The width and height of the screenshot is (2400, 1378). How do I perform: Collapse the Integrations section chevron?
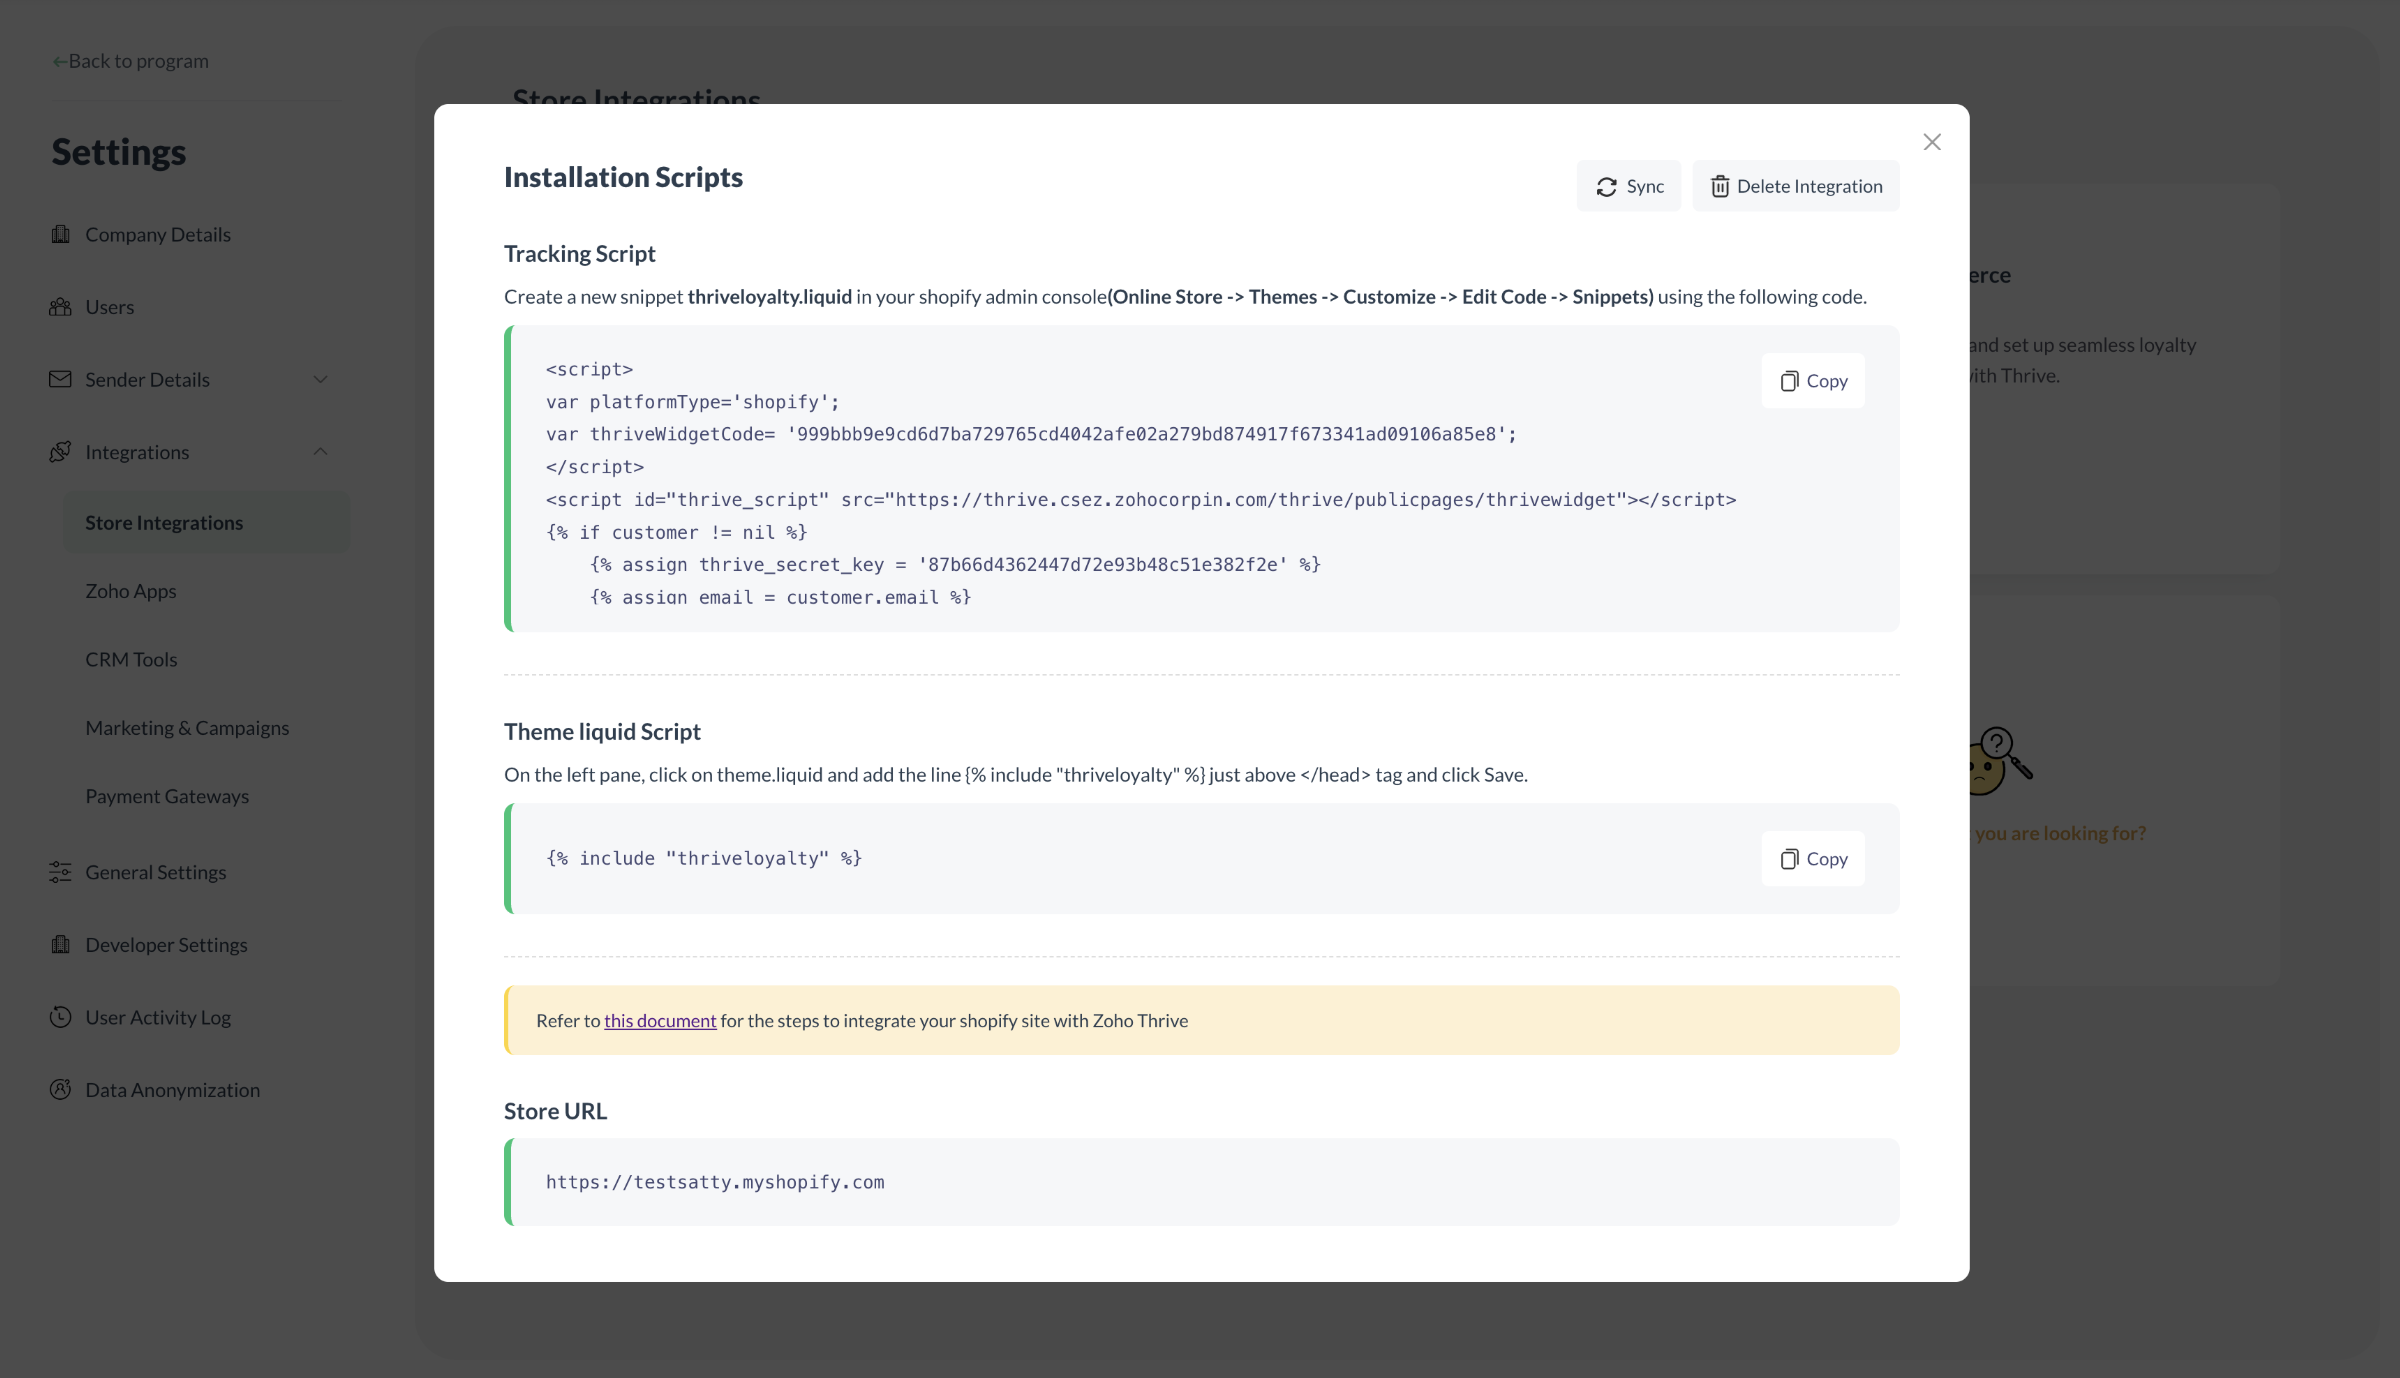point(320,452)
